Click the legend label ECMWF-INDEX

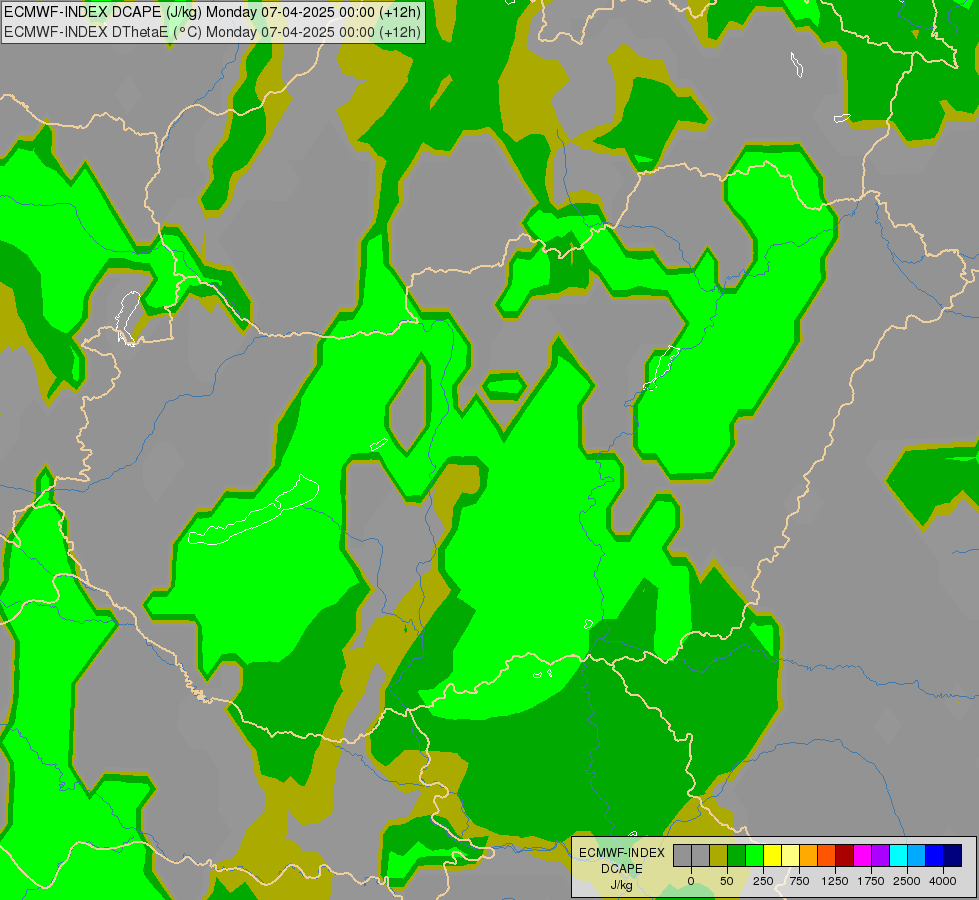622,853
